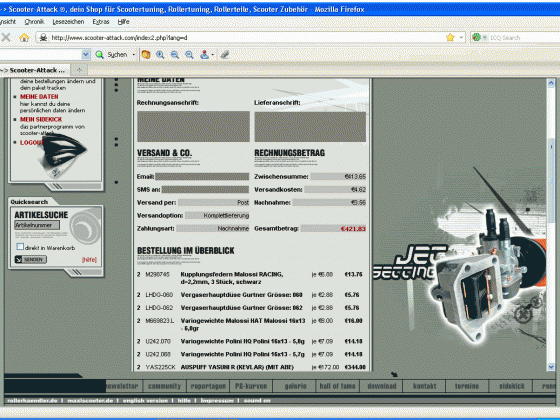Click the page scrollbar down arrow
The height and width of the screenshot is (420, 560).
(x=551, y=366)
